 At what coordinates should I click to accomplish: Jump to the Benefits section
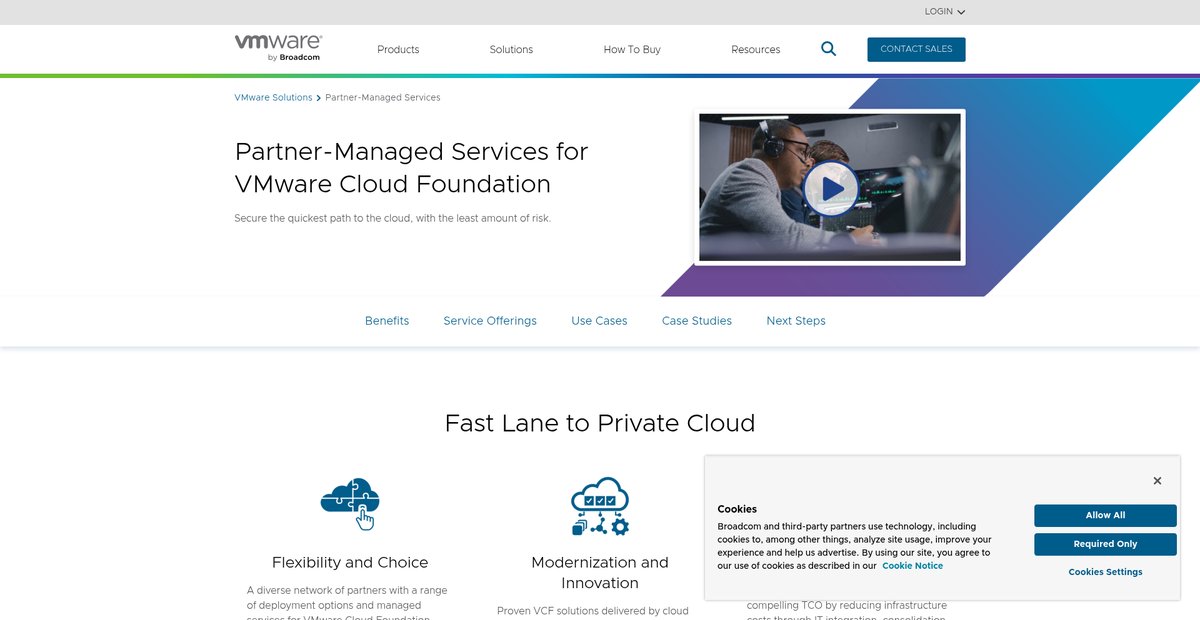(x=387, y=321)
